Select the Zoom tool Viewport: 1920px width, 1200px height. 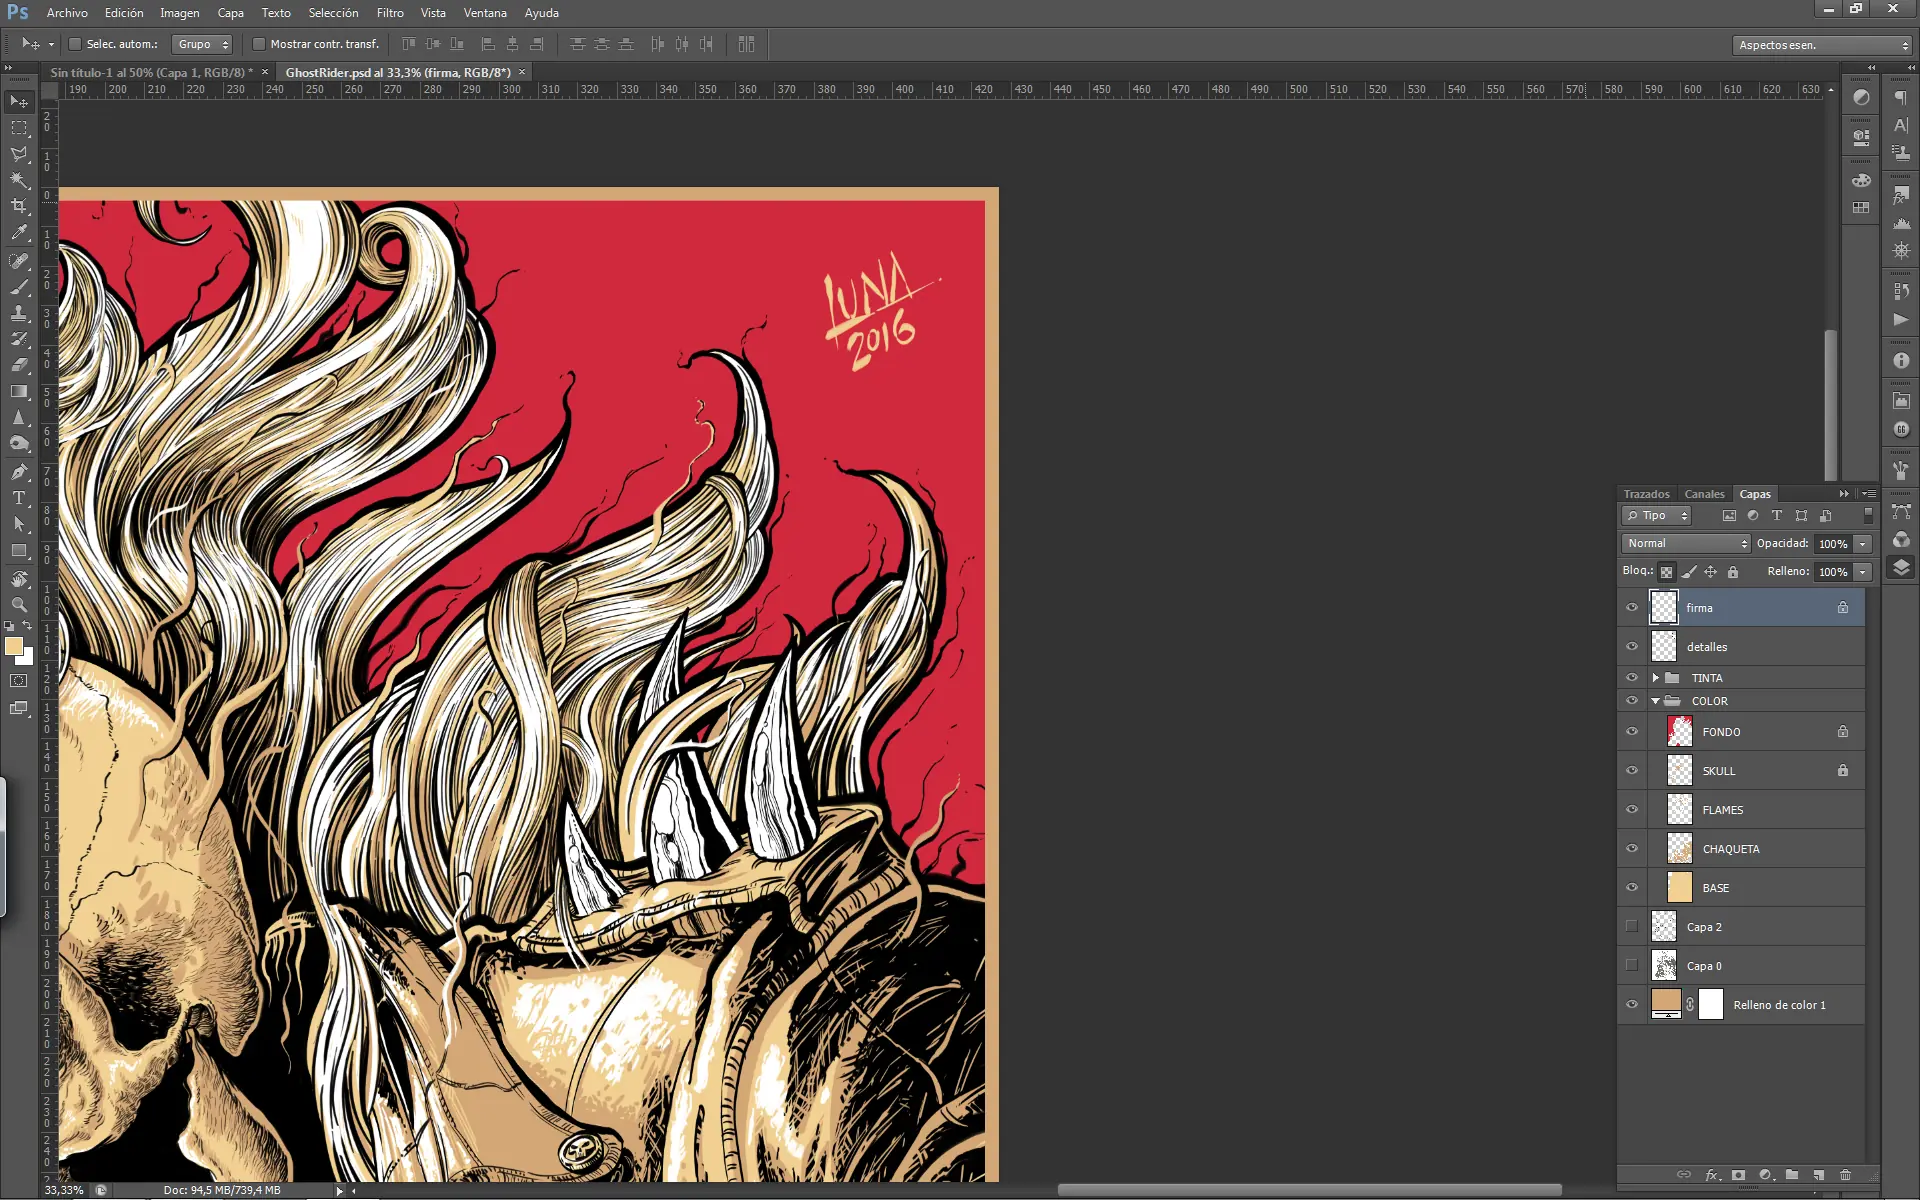click(x=19, y=605)
